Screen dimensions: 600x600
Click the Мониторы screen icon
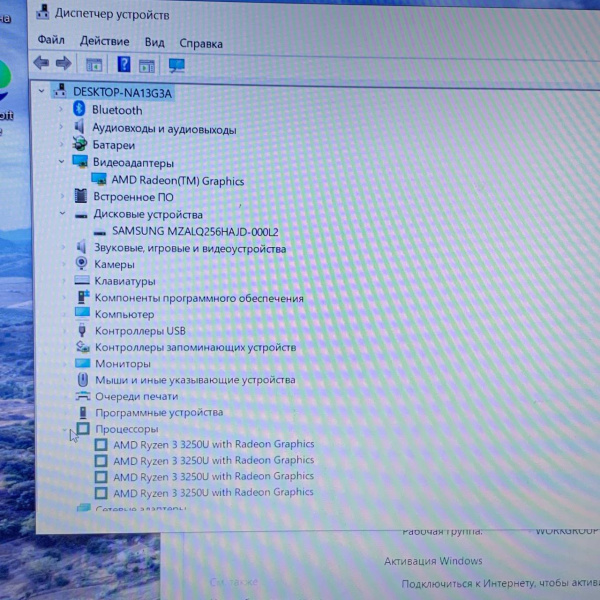tap(83, 363)
